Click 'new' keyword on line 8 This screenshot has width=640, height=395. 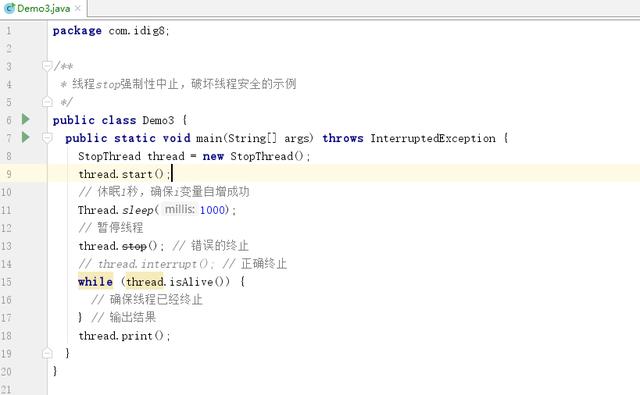tap(213, 156)
